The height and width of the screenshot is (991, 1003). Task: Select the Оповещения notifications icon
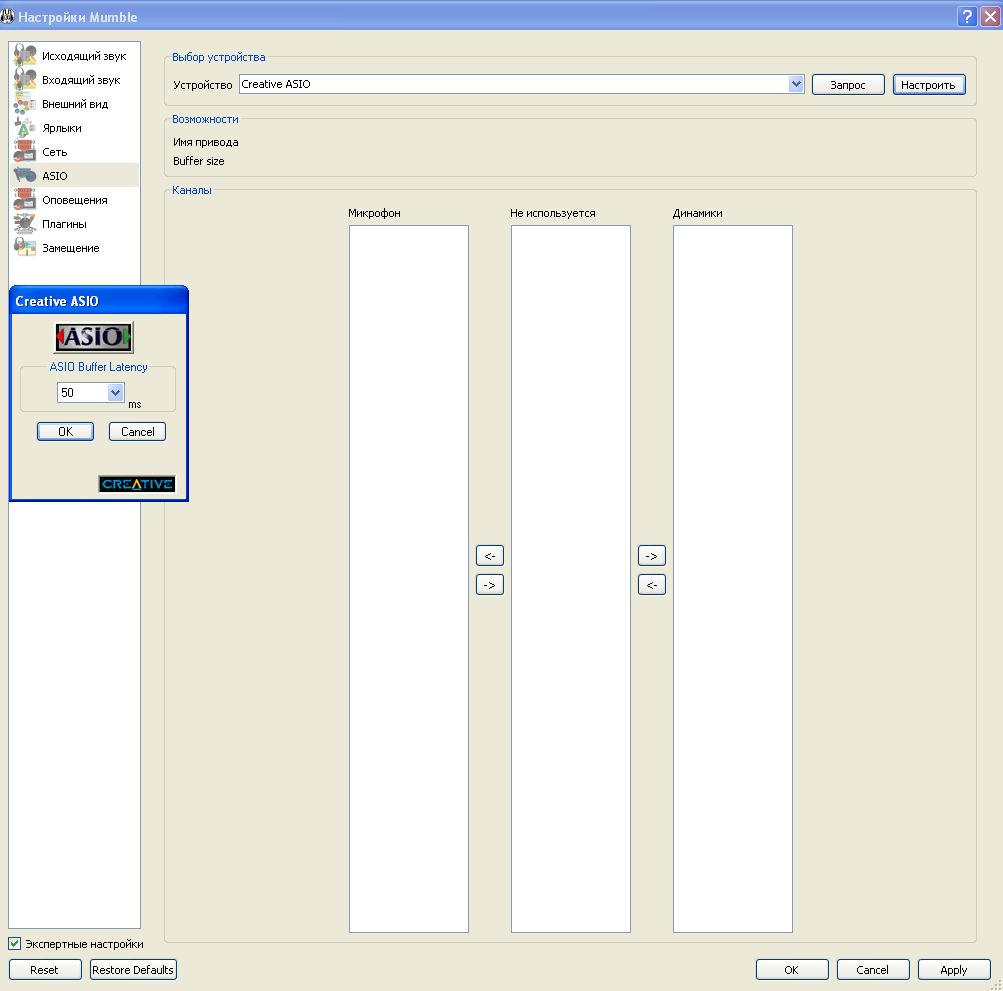pyautogui.click(x=25, y=200)
